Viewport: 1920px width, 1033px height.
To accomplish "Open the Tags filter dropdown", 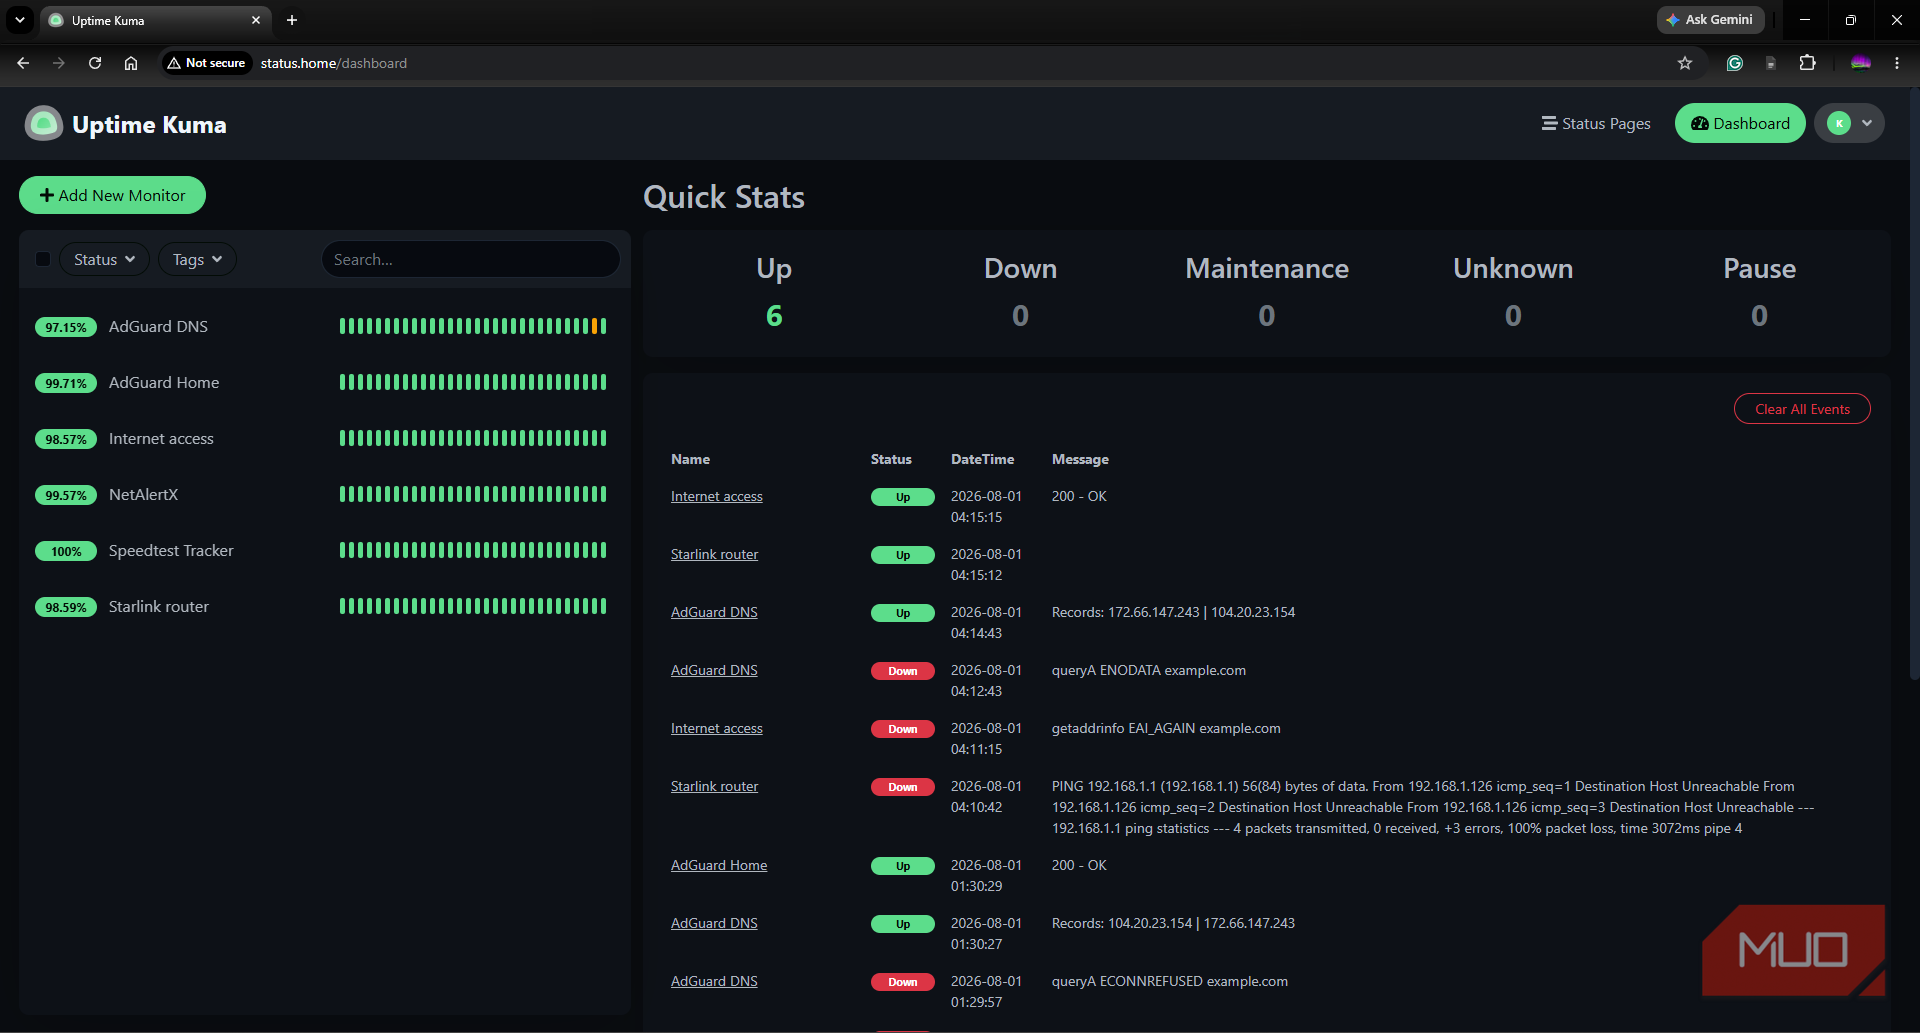I will coord(197,260).
